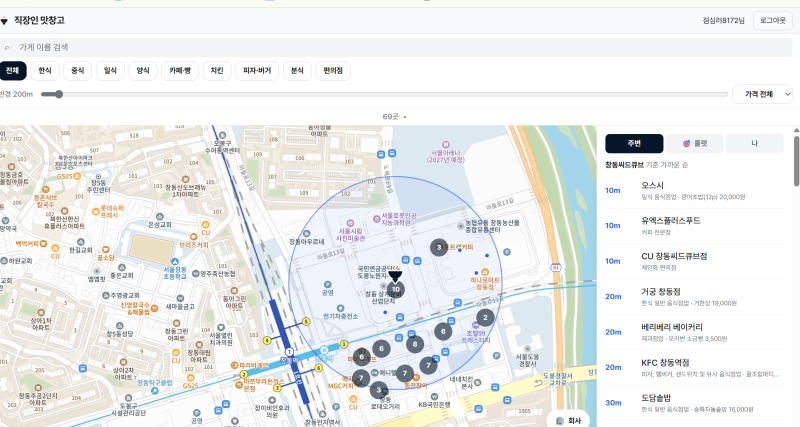Click the 직장인 맛창고 logo icon

click(4, 21)
